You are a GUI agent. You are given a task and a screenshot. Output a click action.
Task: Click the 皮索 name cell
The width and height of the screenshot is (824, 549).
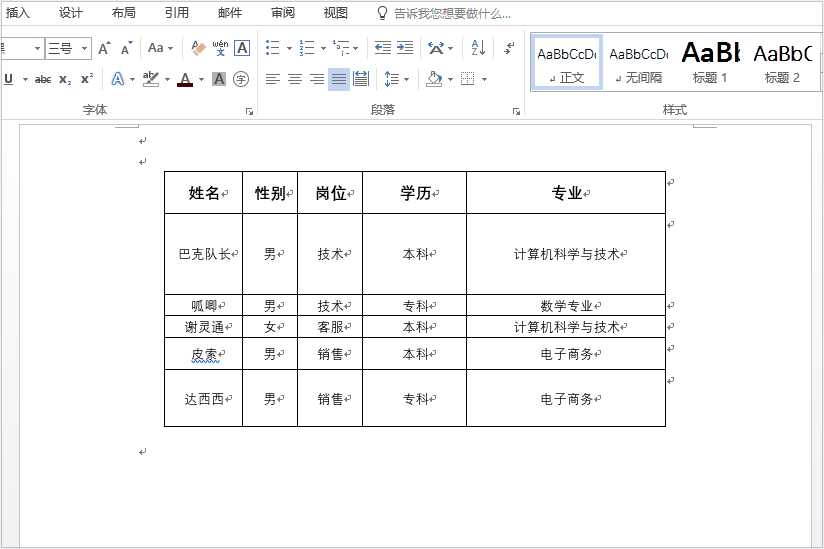203,355
